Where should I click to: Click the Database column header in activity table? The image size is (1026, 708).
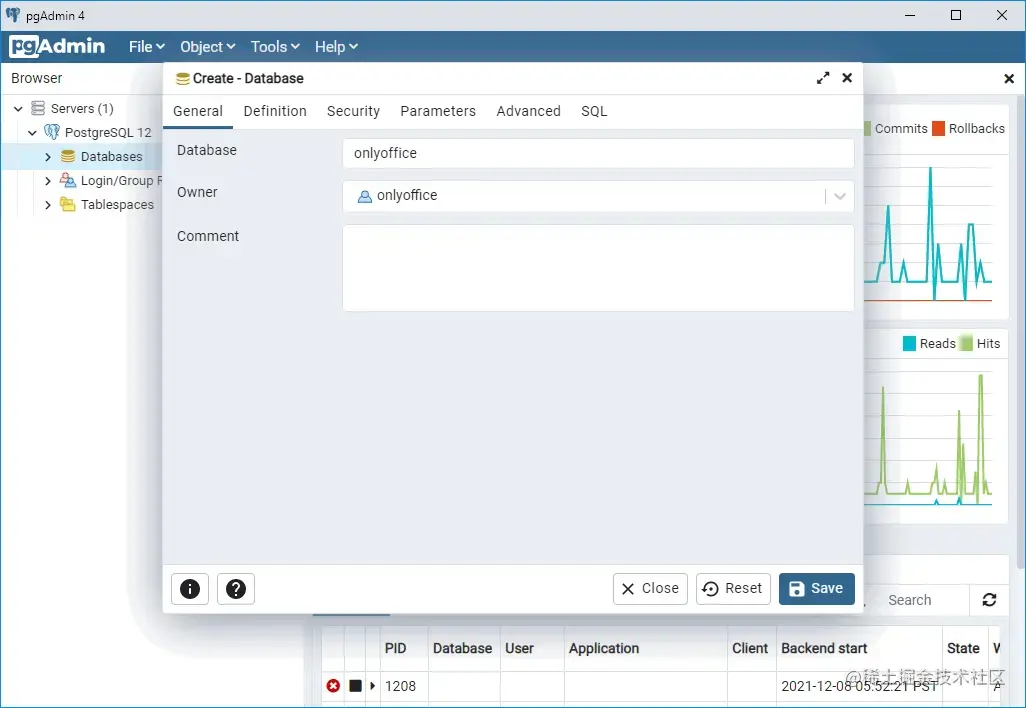tap(463, 648)
